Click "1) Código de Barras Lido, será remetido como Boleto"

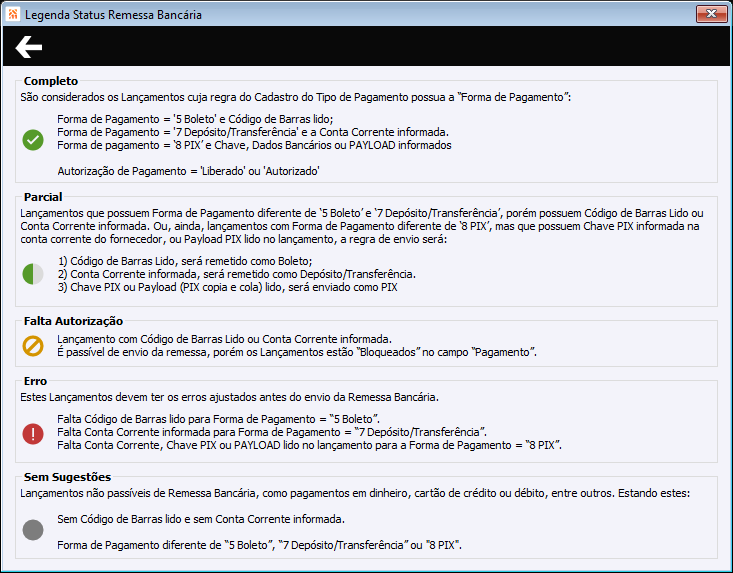185,261
